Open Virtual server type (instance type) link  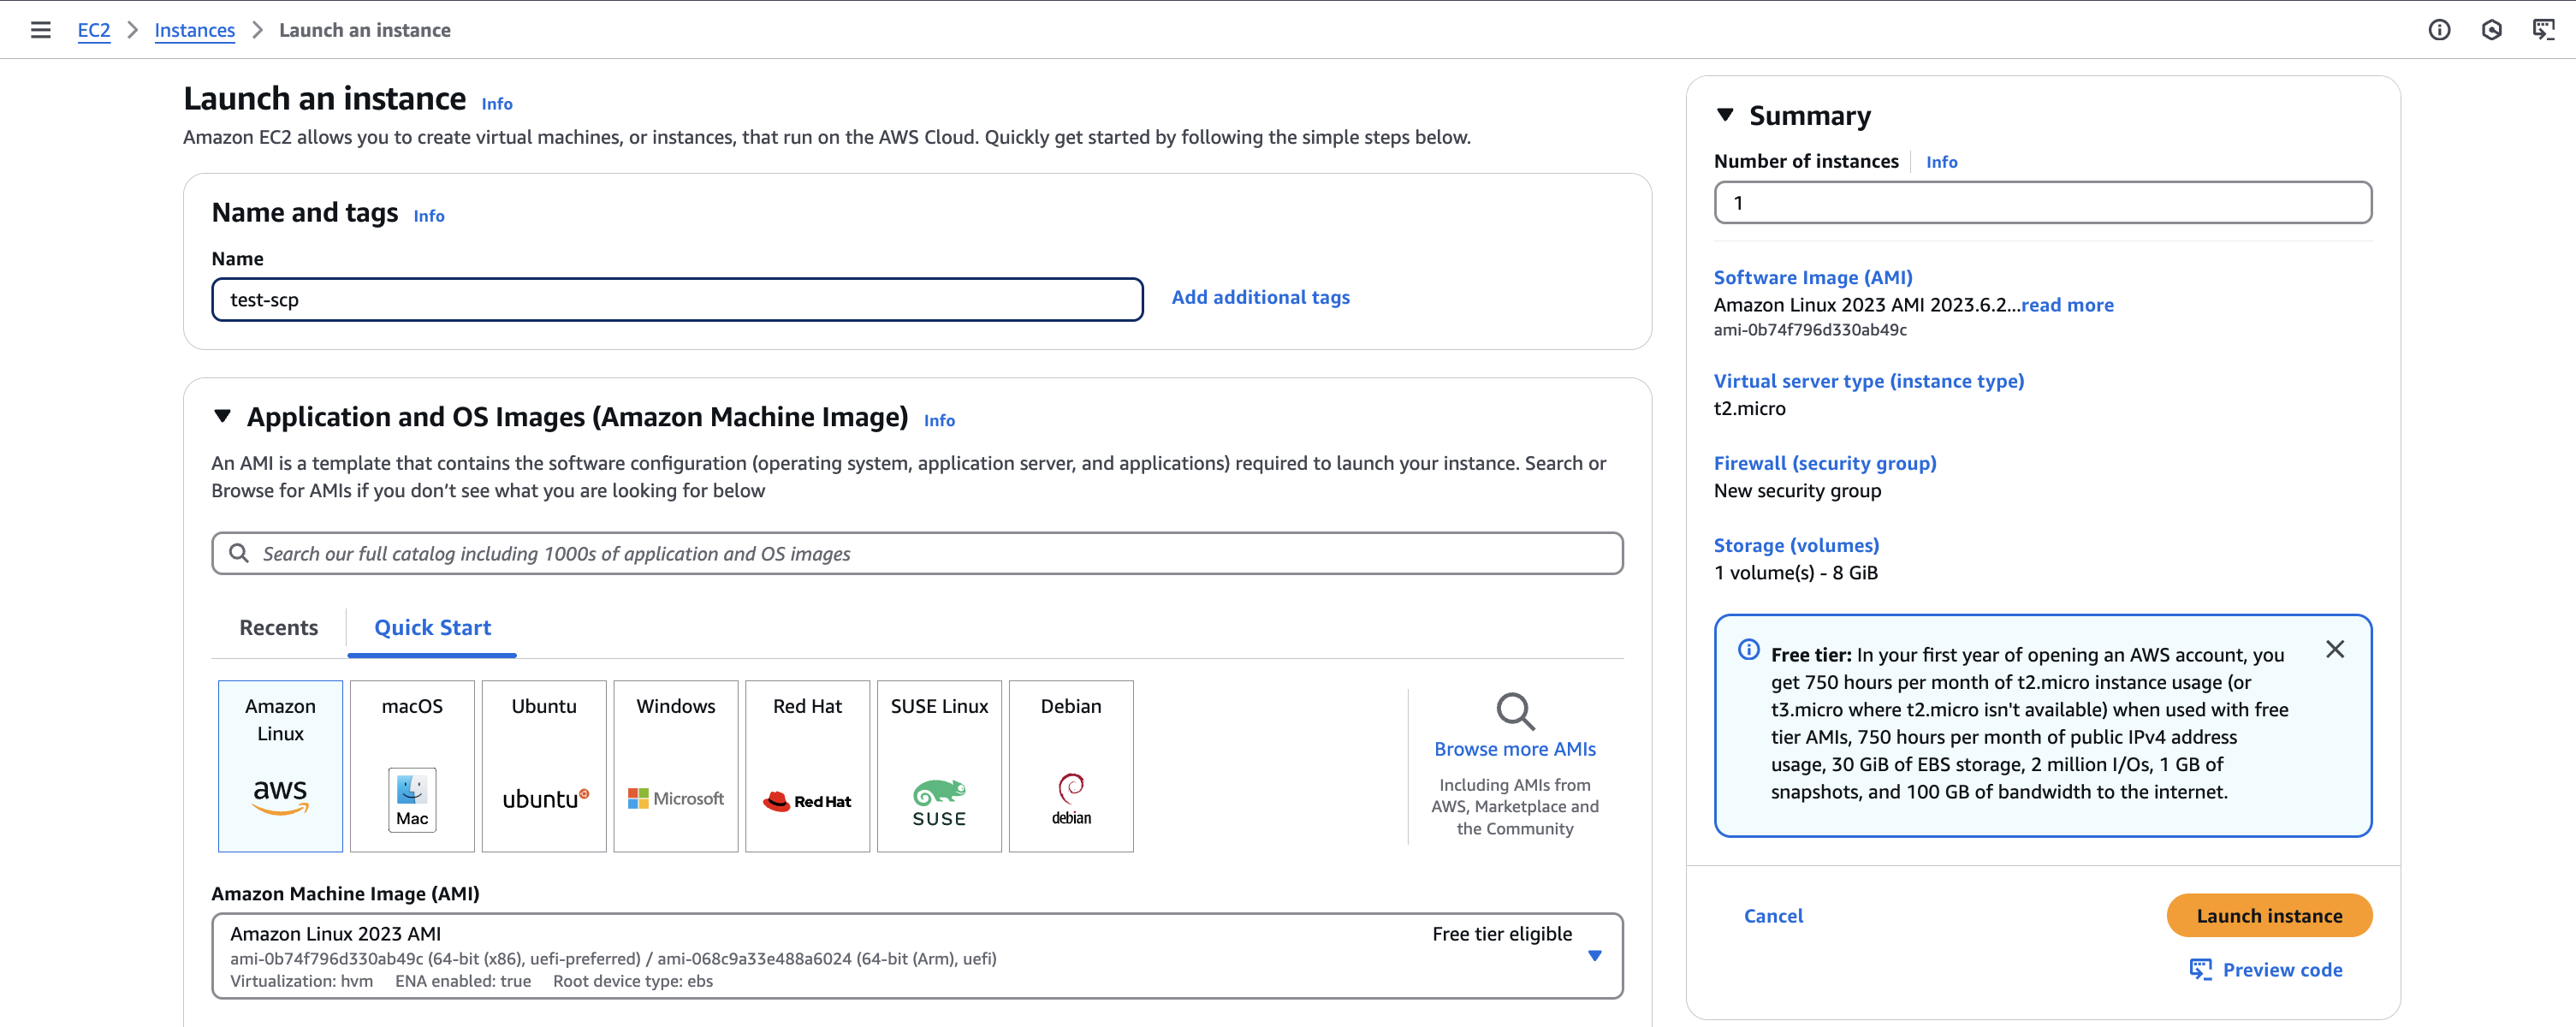coord(1869,382)
